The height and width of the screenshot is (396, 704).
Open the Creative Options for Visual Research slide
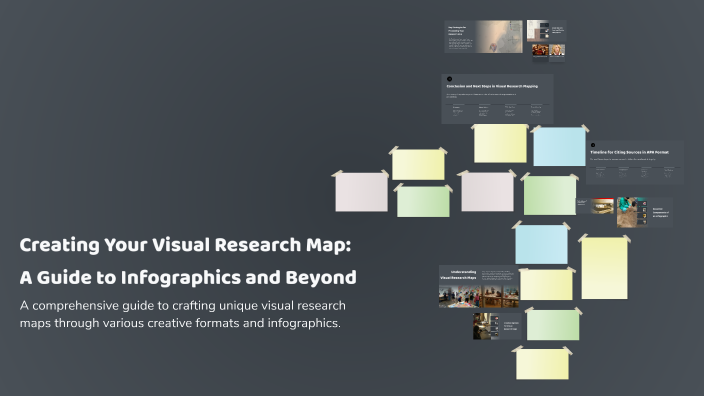[497, 326]
